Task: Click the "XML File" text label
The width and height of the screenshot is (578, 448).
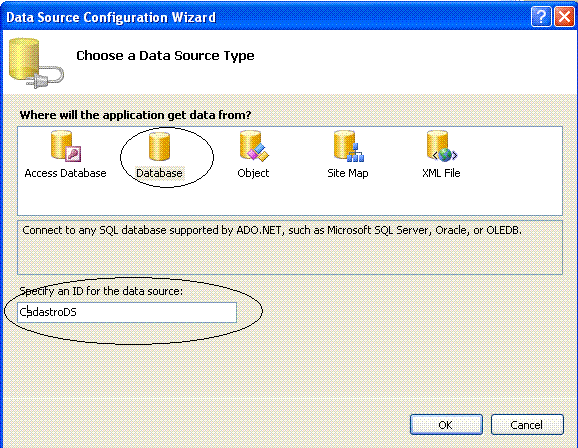Action: pos(441,173)
